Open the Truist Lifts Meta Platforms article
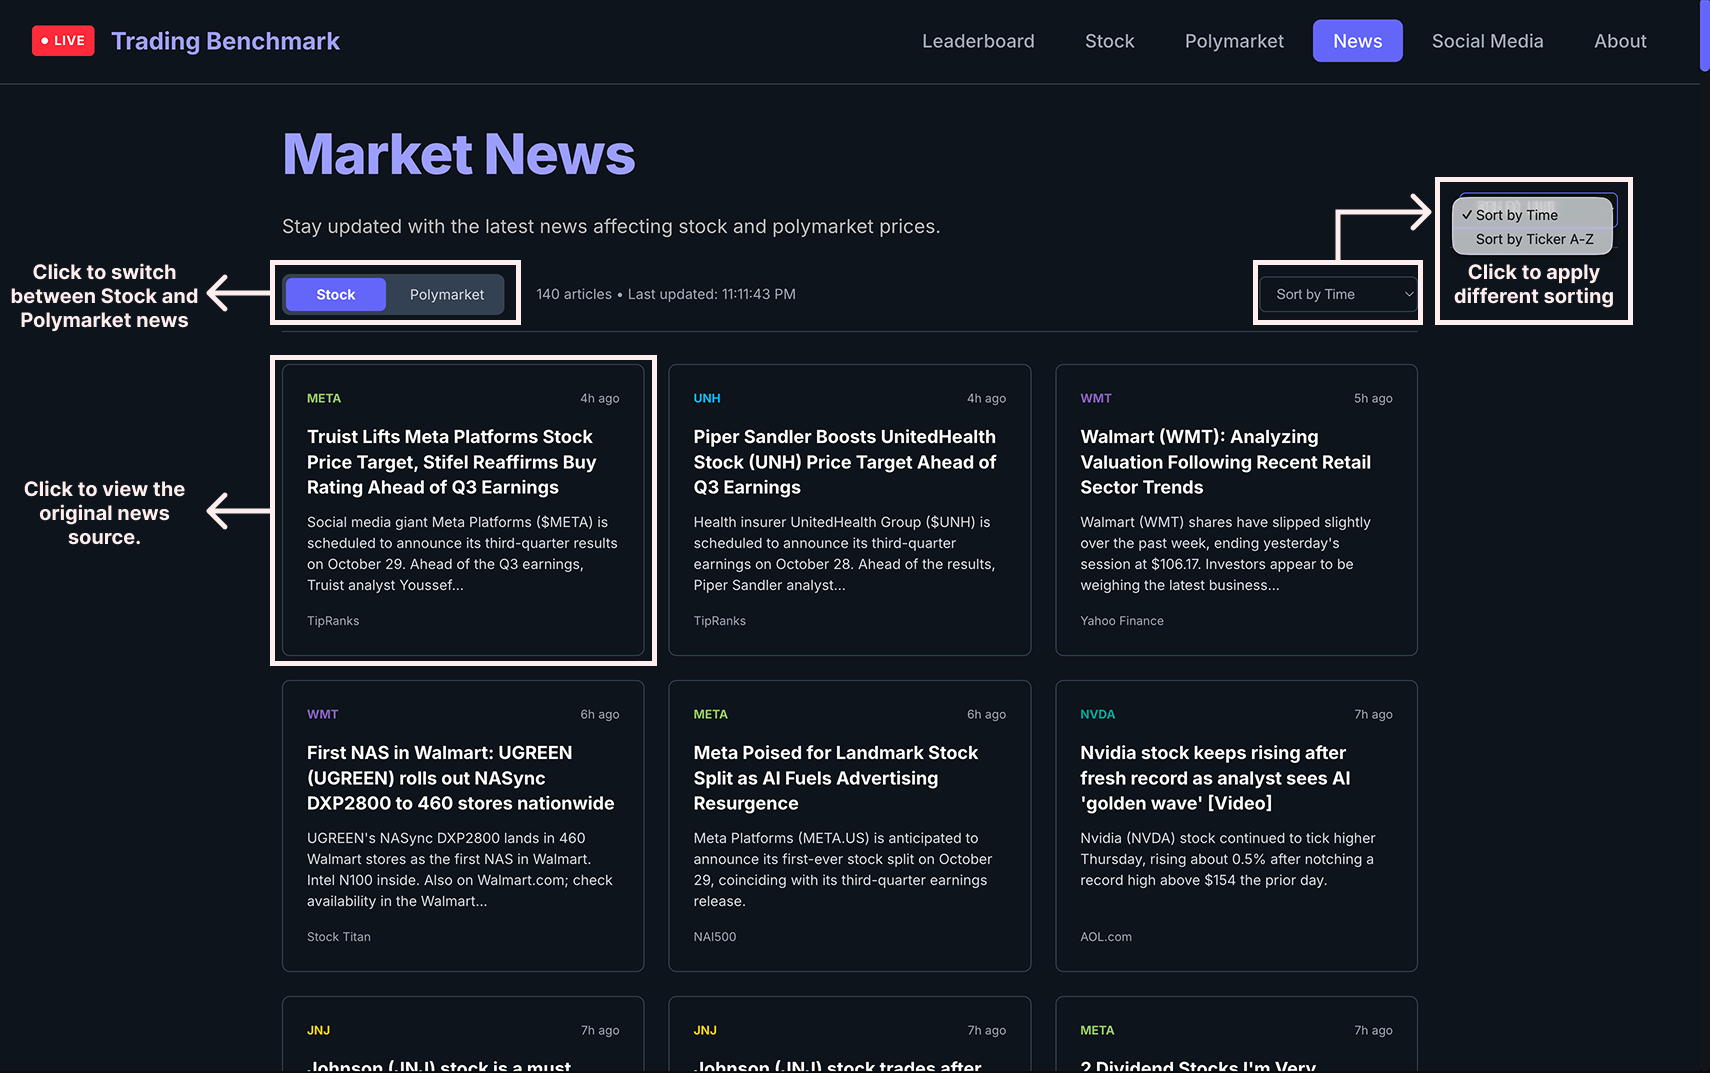 coord(463,510)
